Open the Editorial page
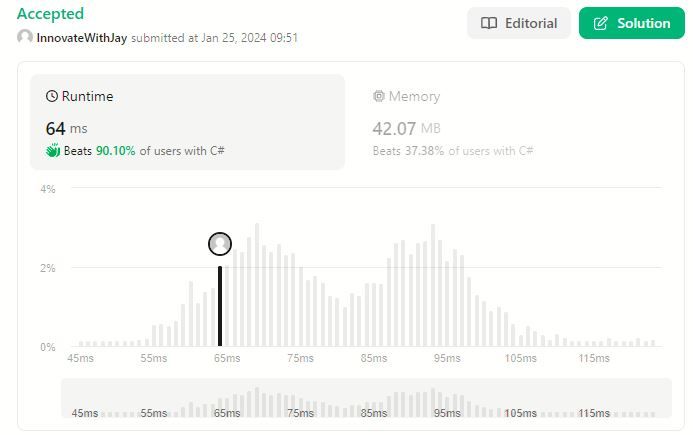Image resolution: width=693 pixels, height=435 pixels. [x=518, y=23]
